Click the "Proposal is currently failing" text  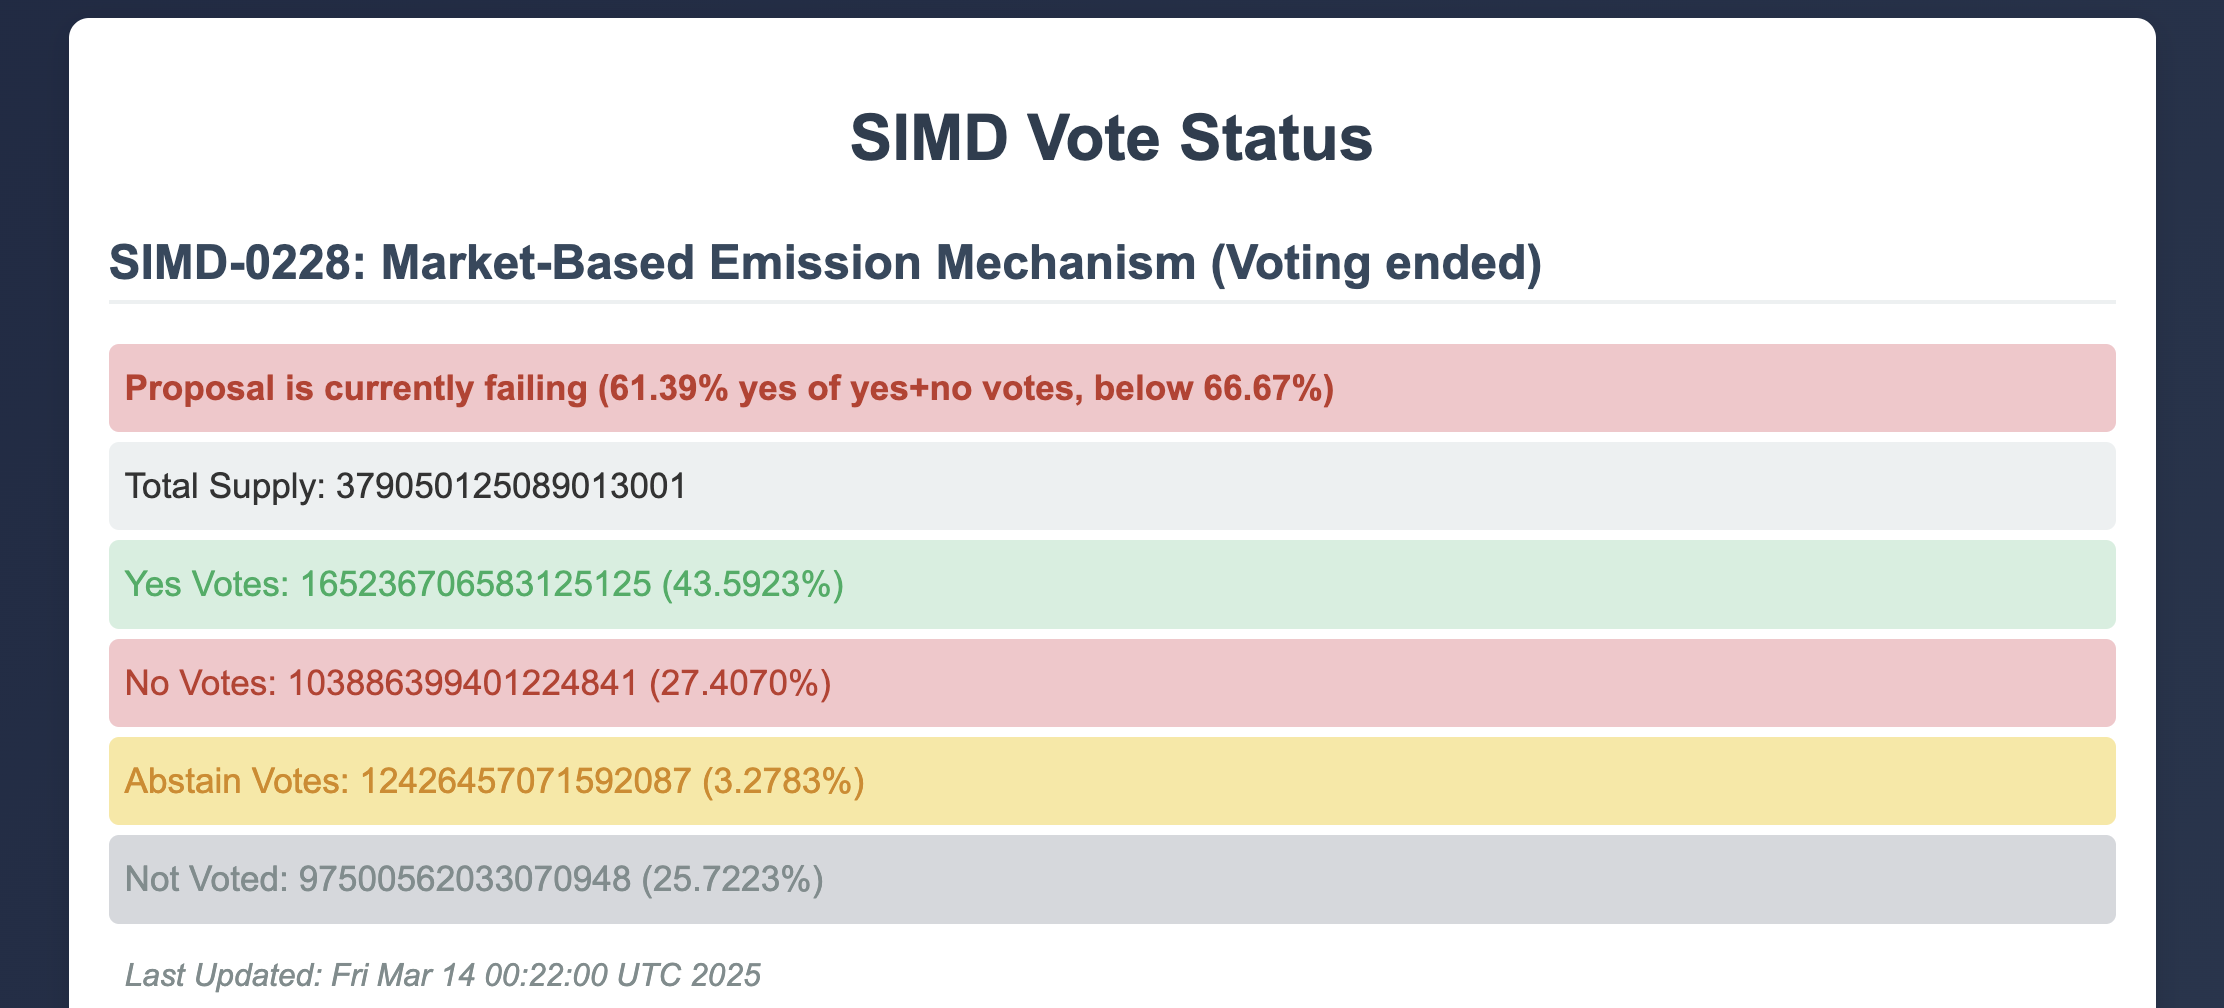[x=356, y=388]
